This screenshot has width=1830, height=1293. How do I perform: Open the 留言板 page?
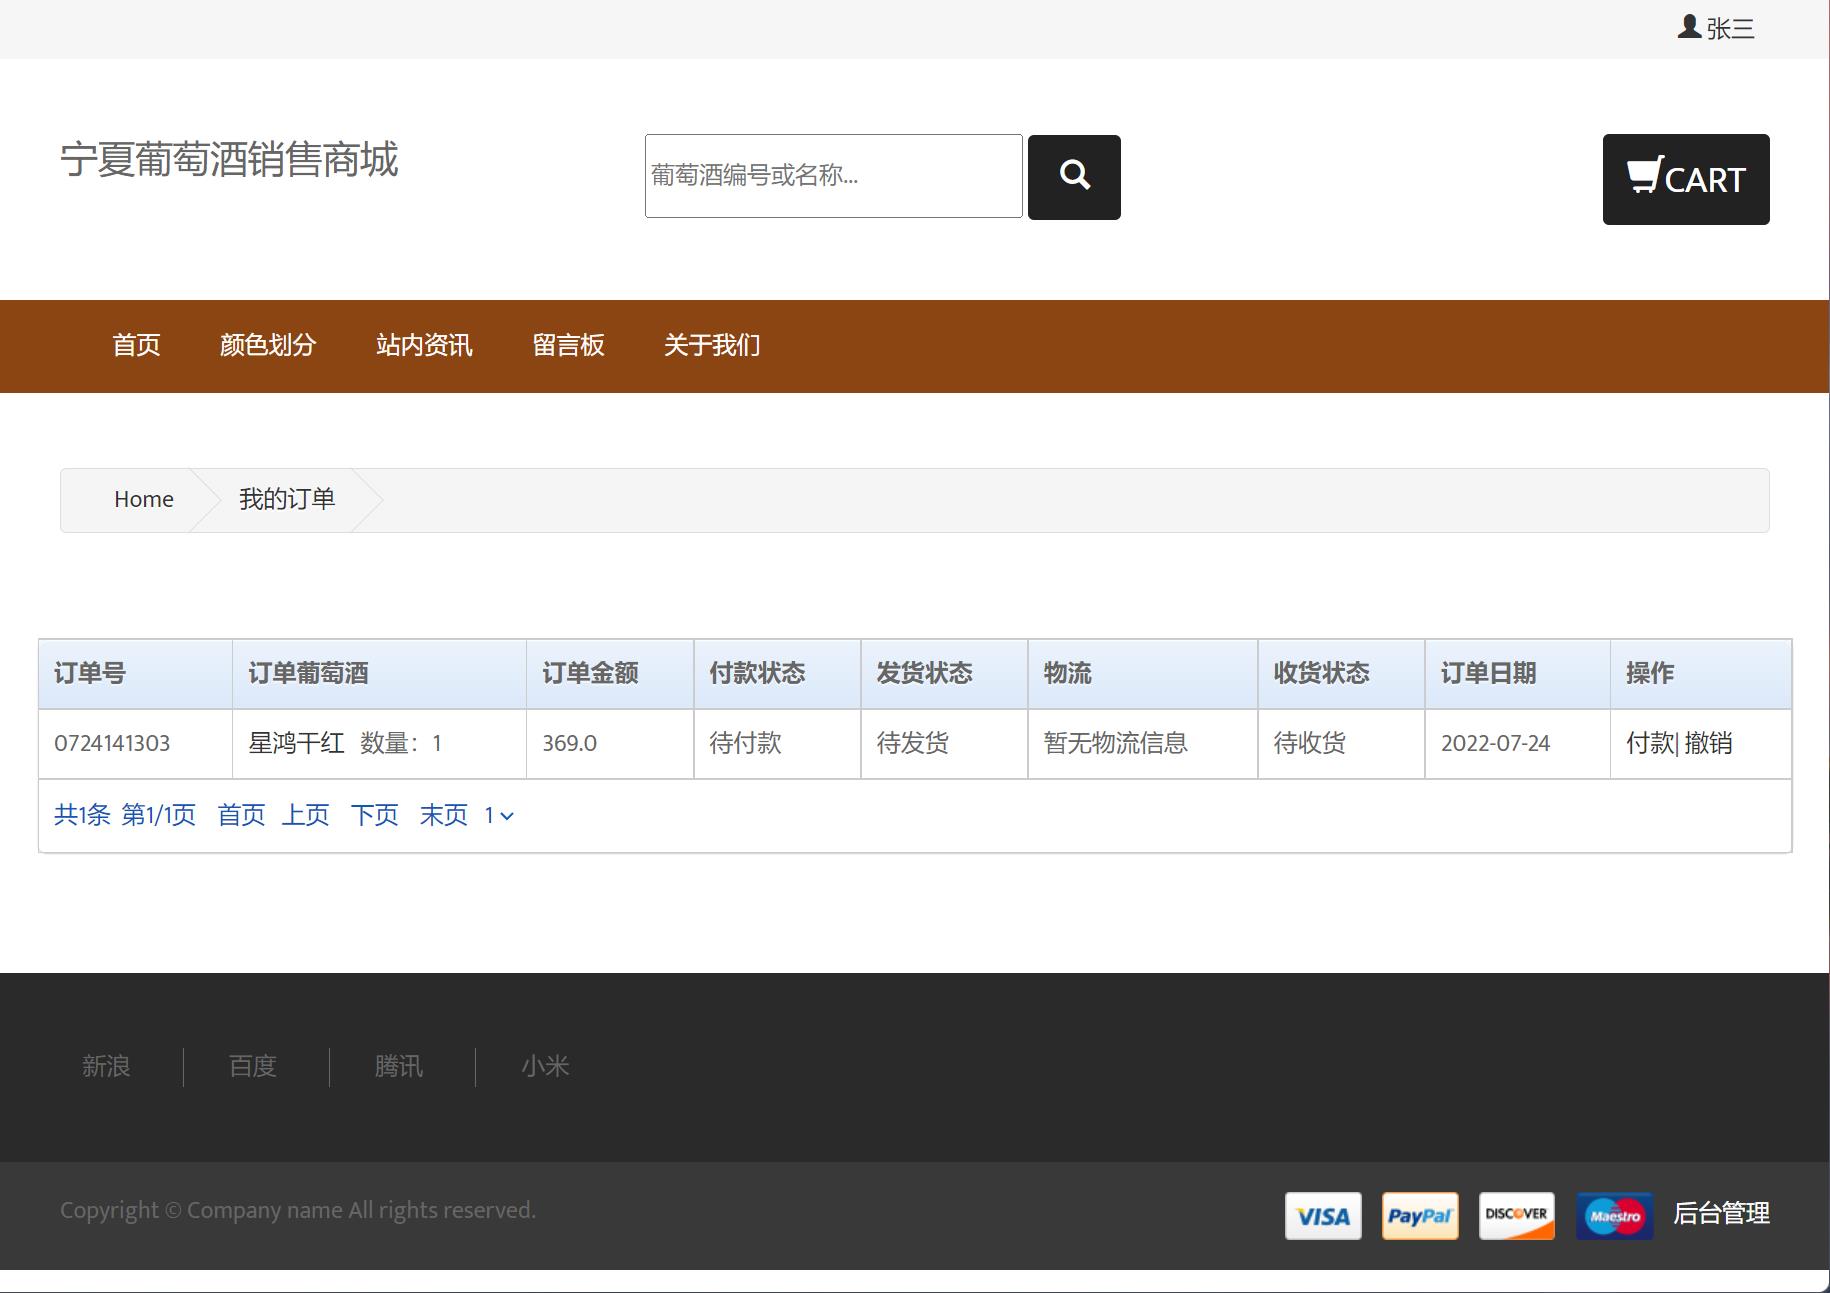pos(568,345)
